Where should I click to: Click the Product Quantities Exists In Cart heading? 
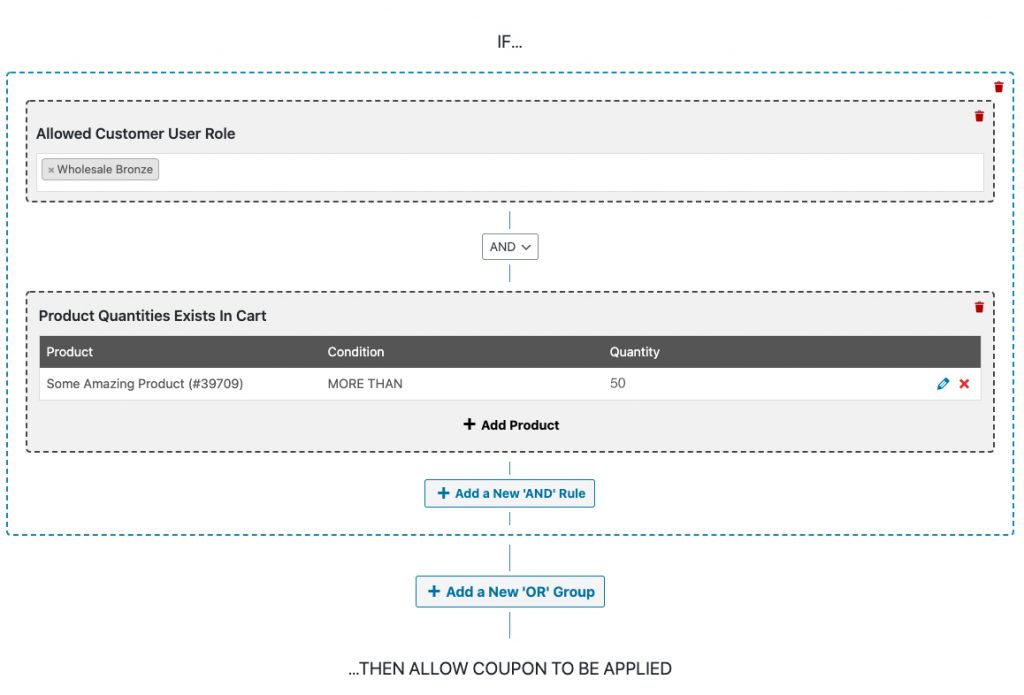click(152, 315)
